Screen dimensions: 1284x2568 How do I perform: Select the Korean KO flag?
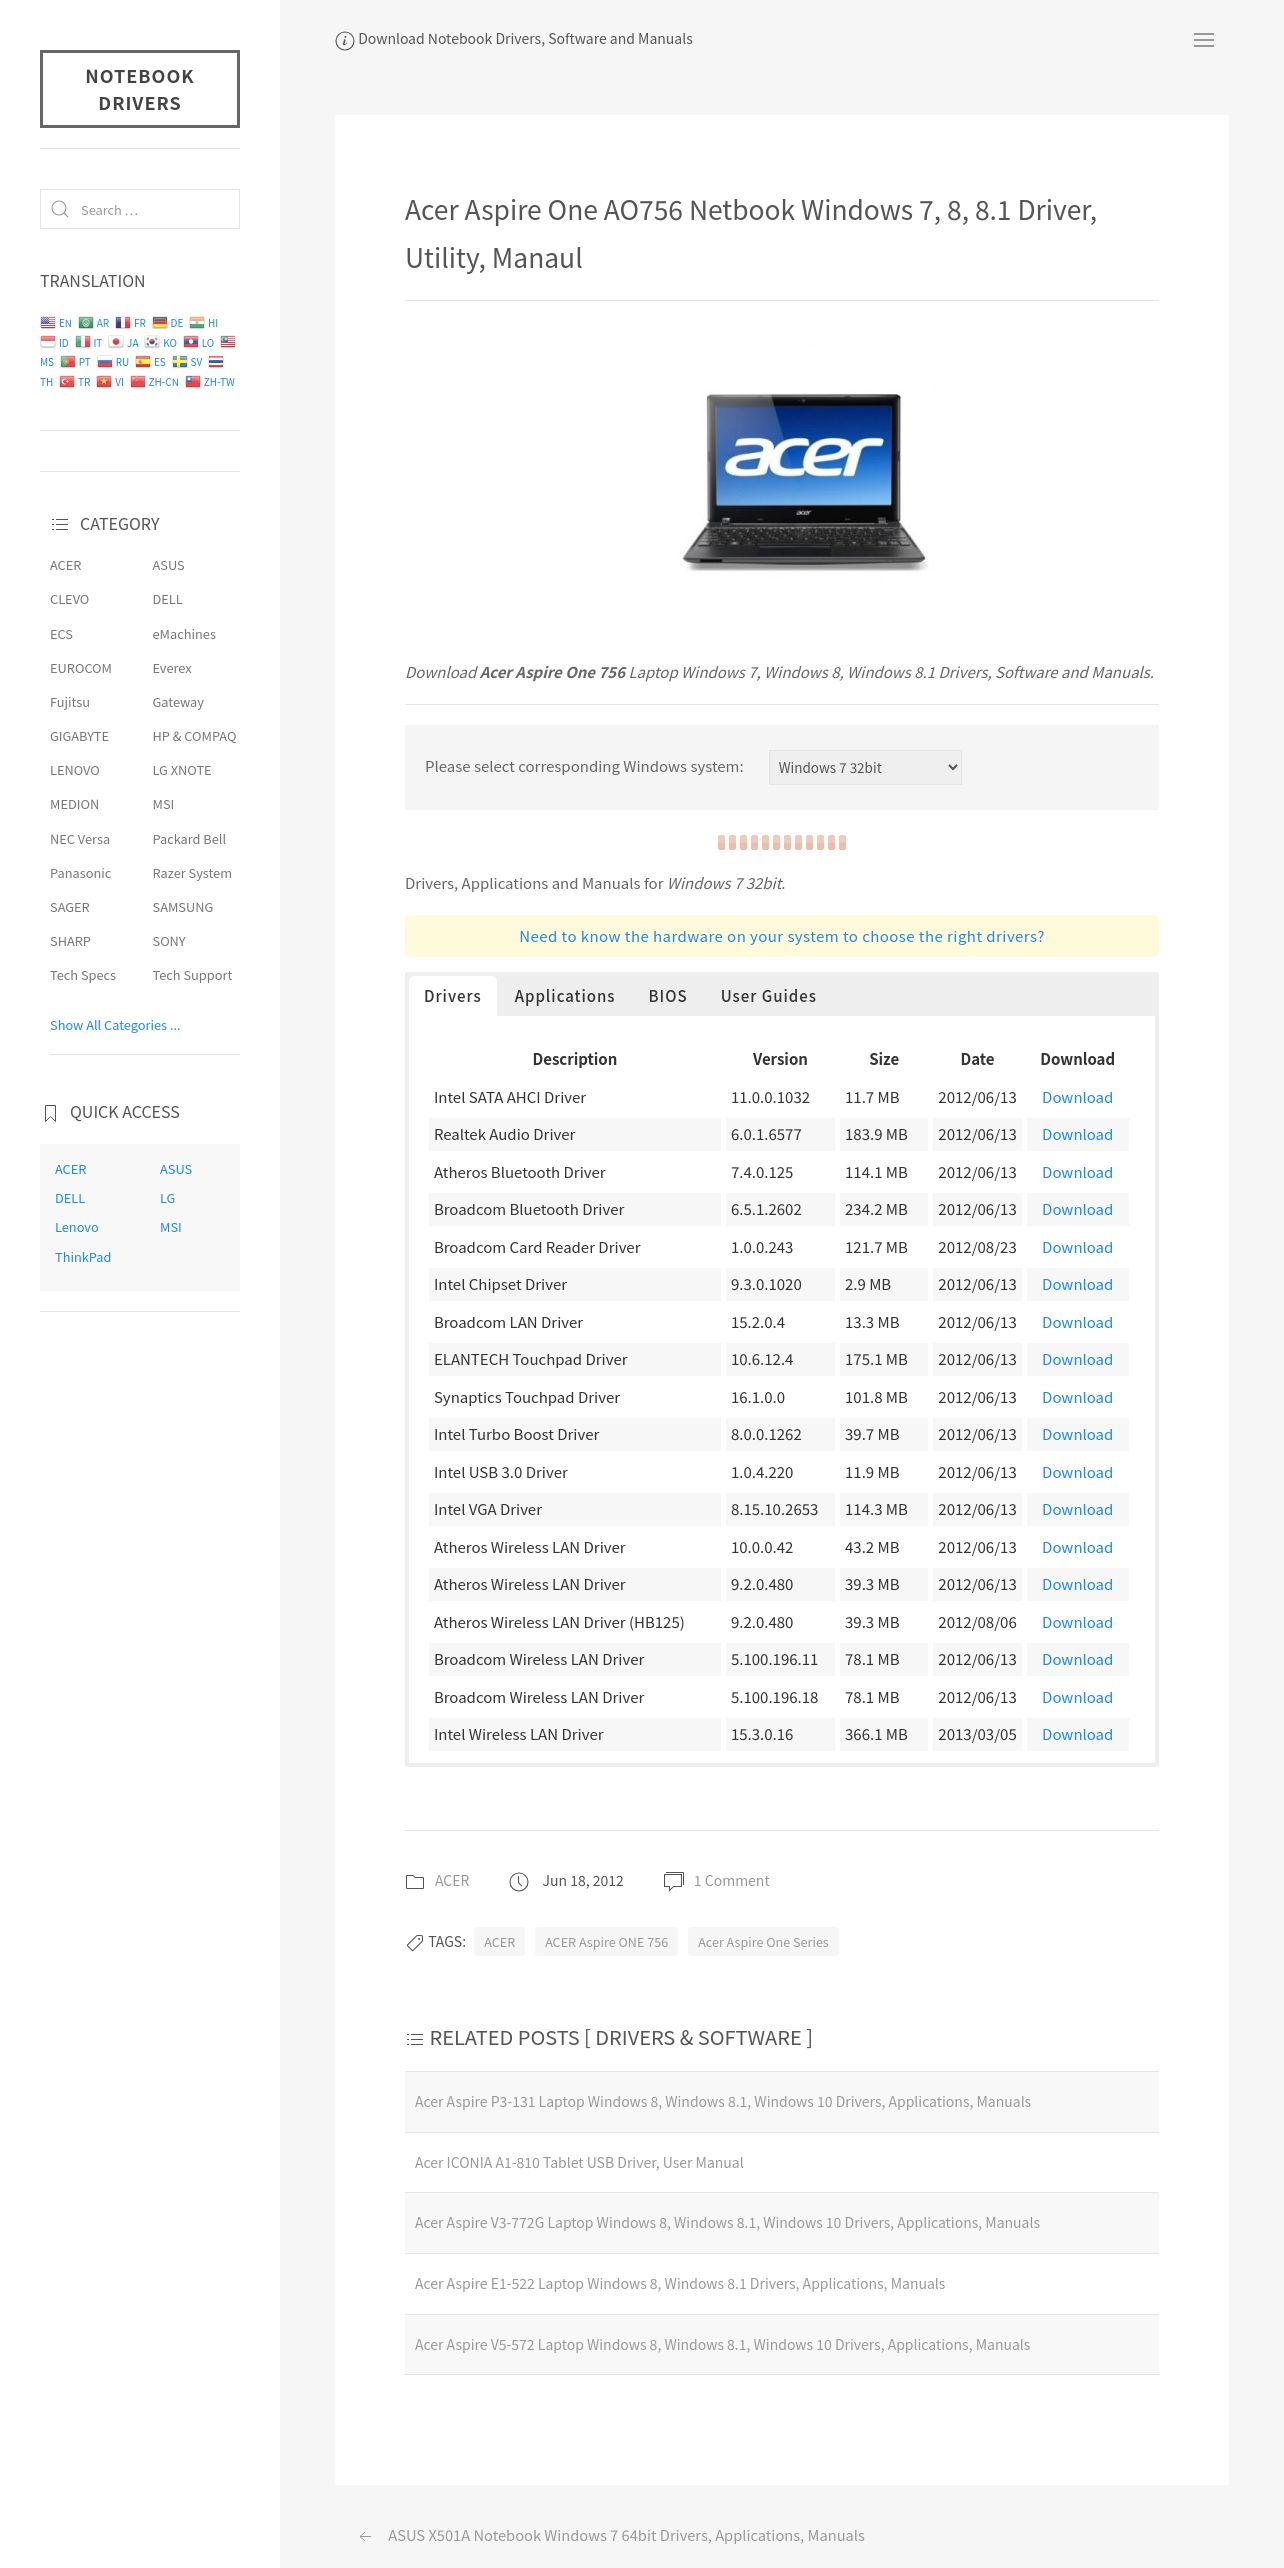tap(152, 342)
